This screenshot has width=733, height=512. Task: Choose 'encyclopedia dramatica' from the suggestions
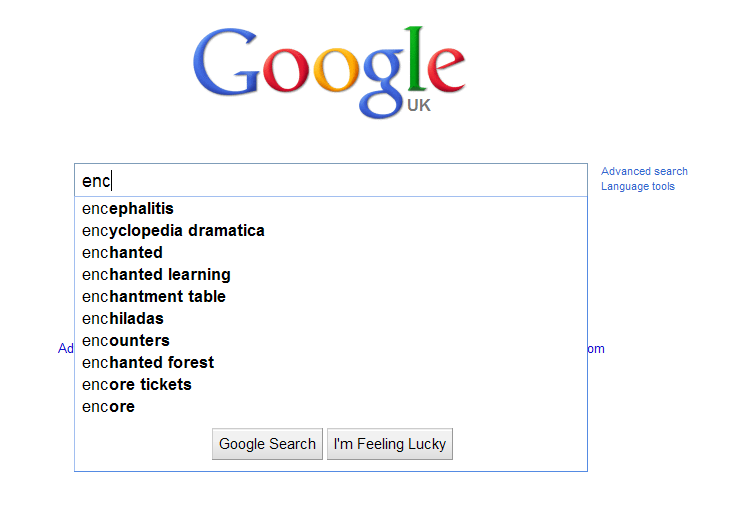173,231
